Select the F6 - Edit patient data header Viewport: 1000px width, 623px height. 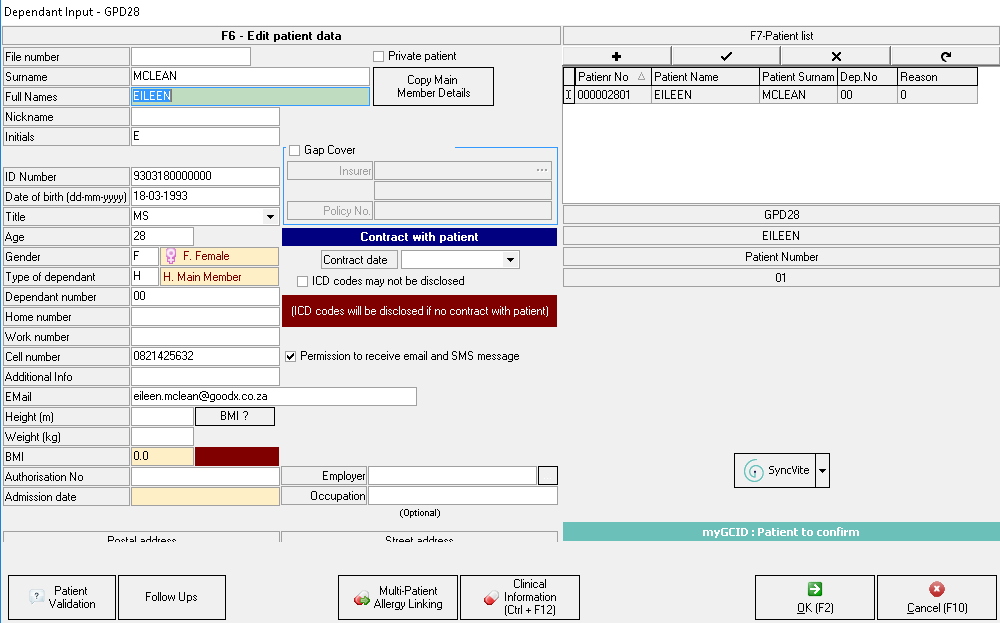pos(281,36)
